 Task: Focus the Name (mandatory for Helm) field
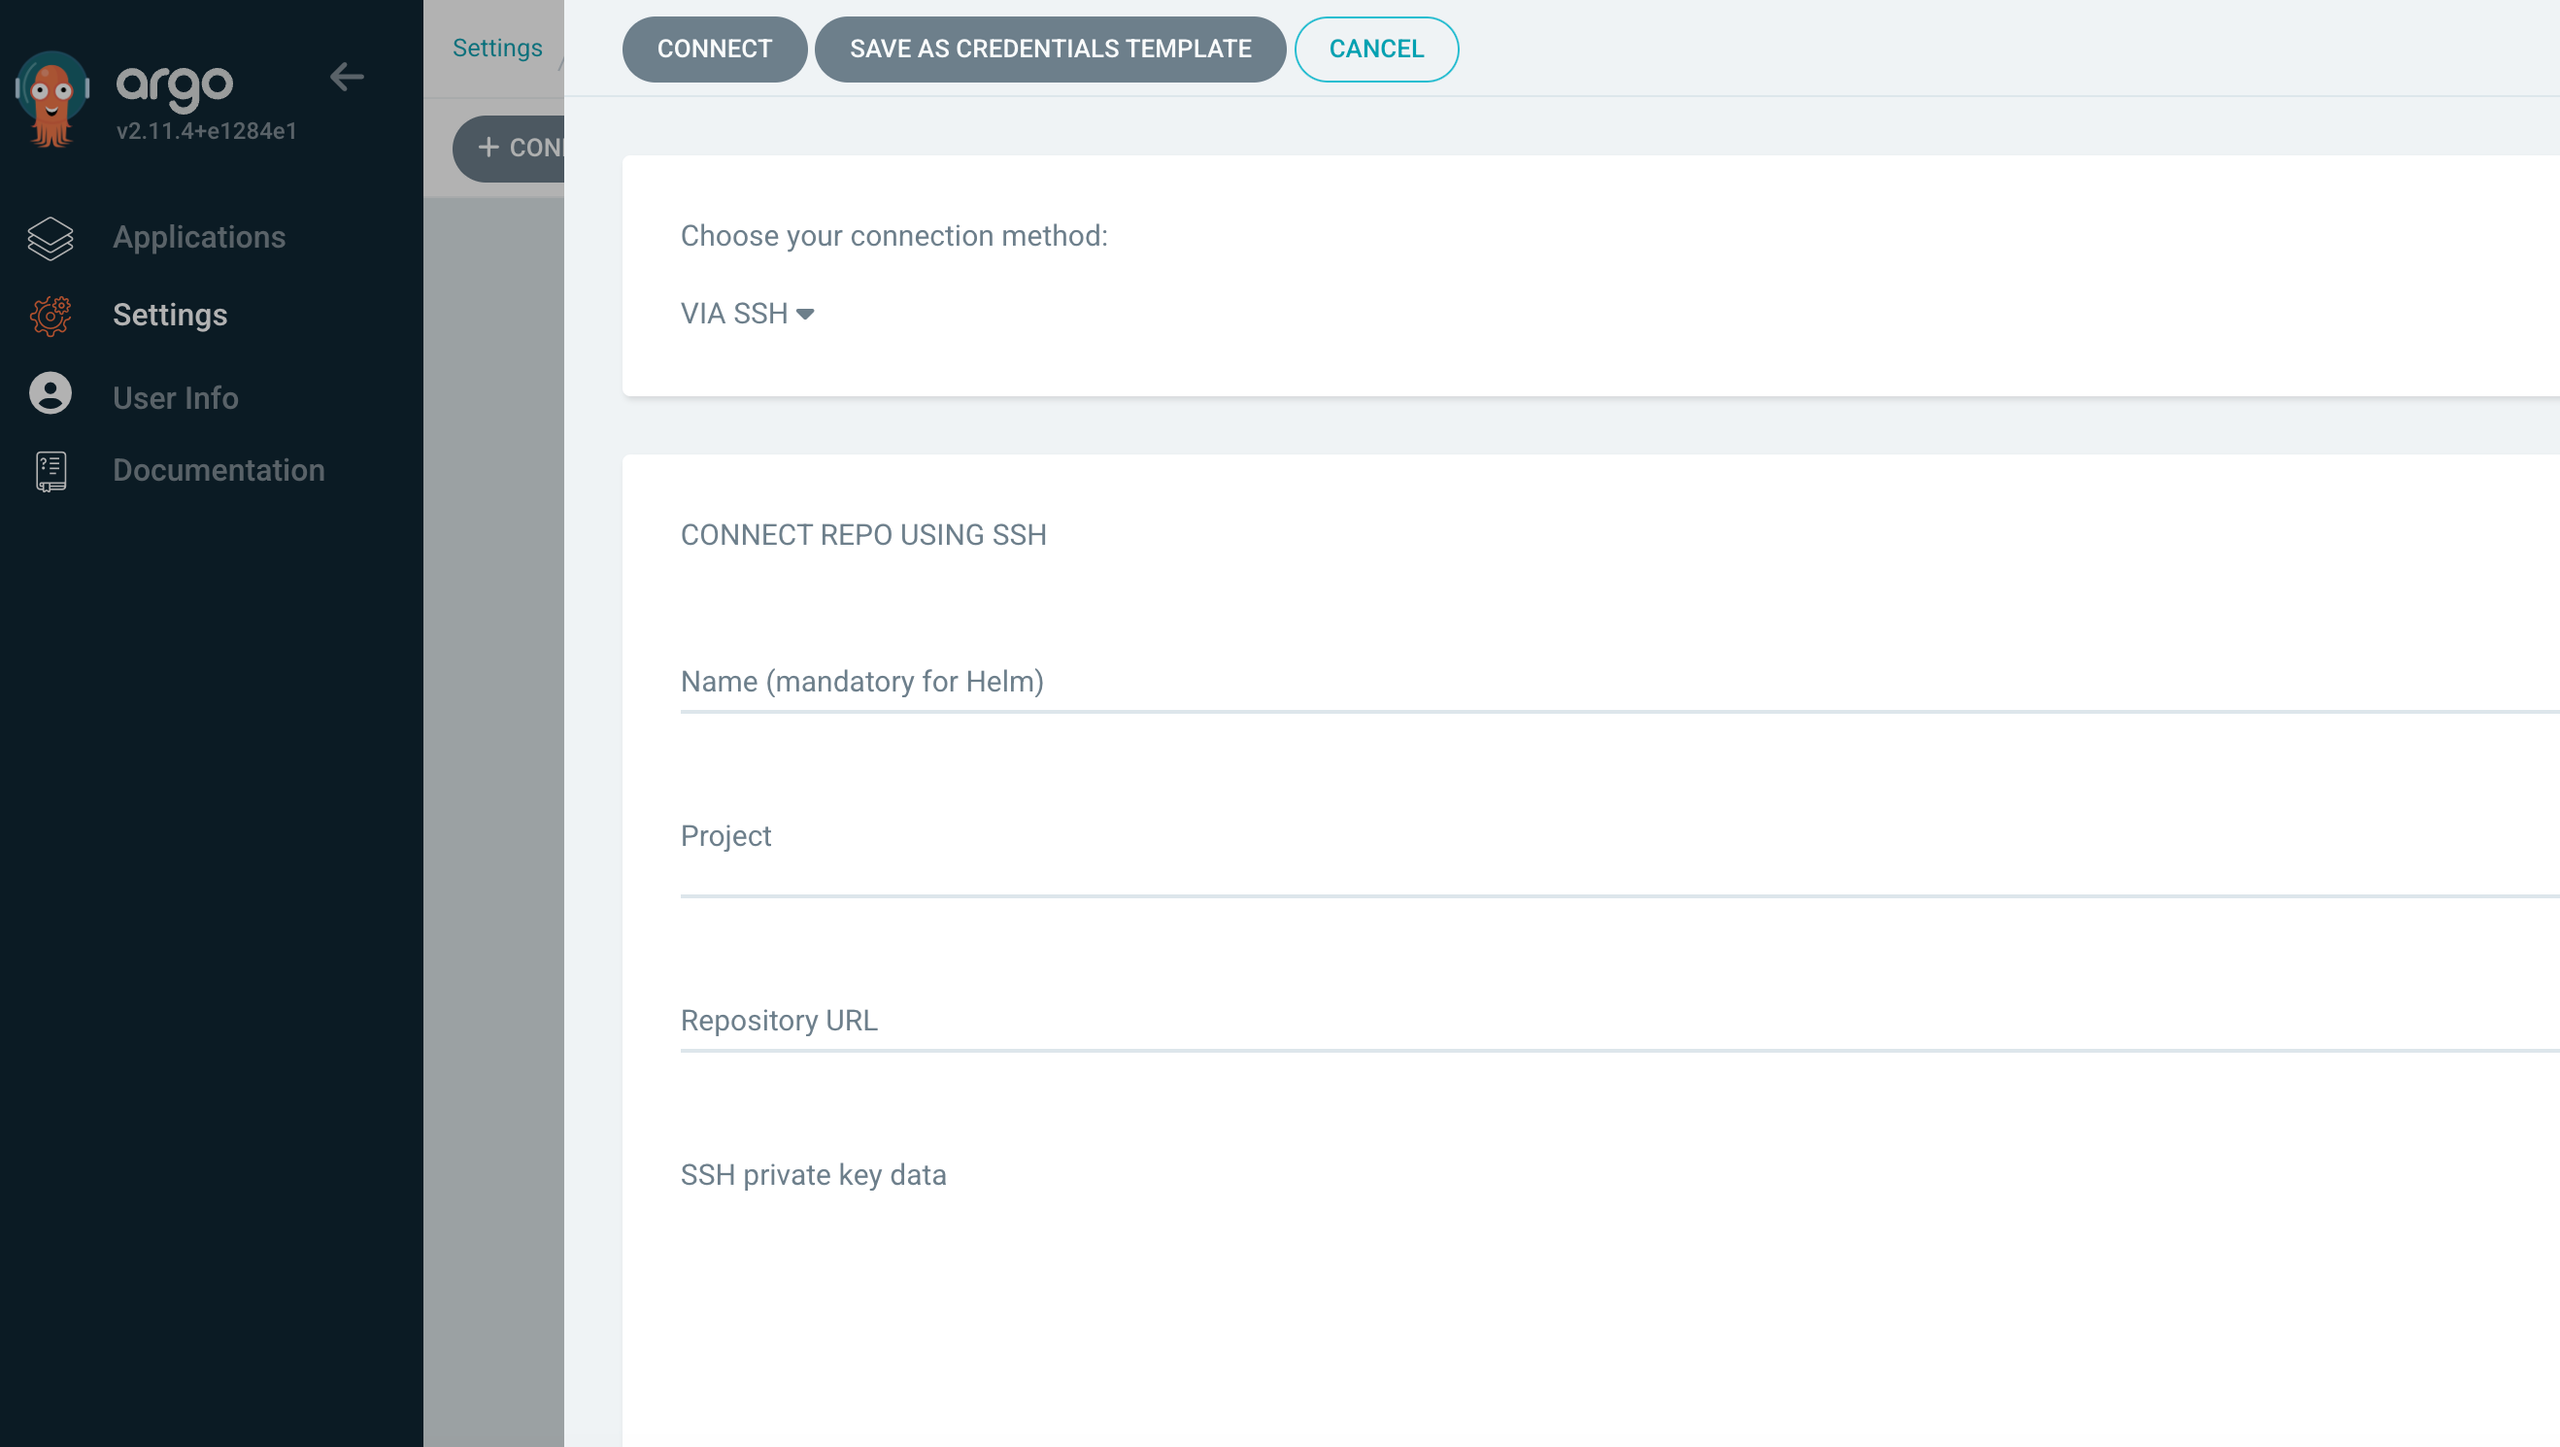click(1600, 683)
